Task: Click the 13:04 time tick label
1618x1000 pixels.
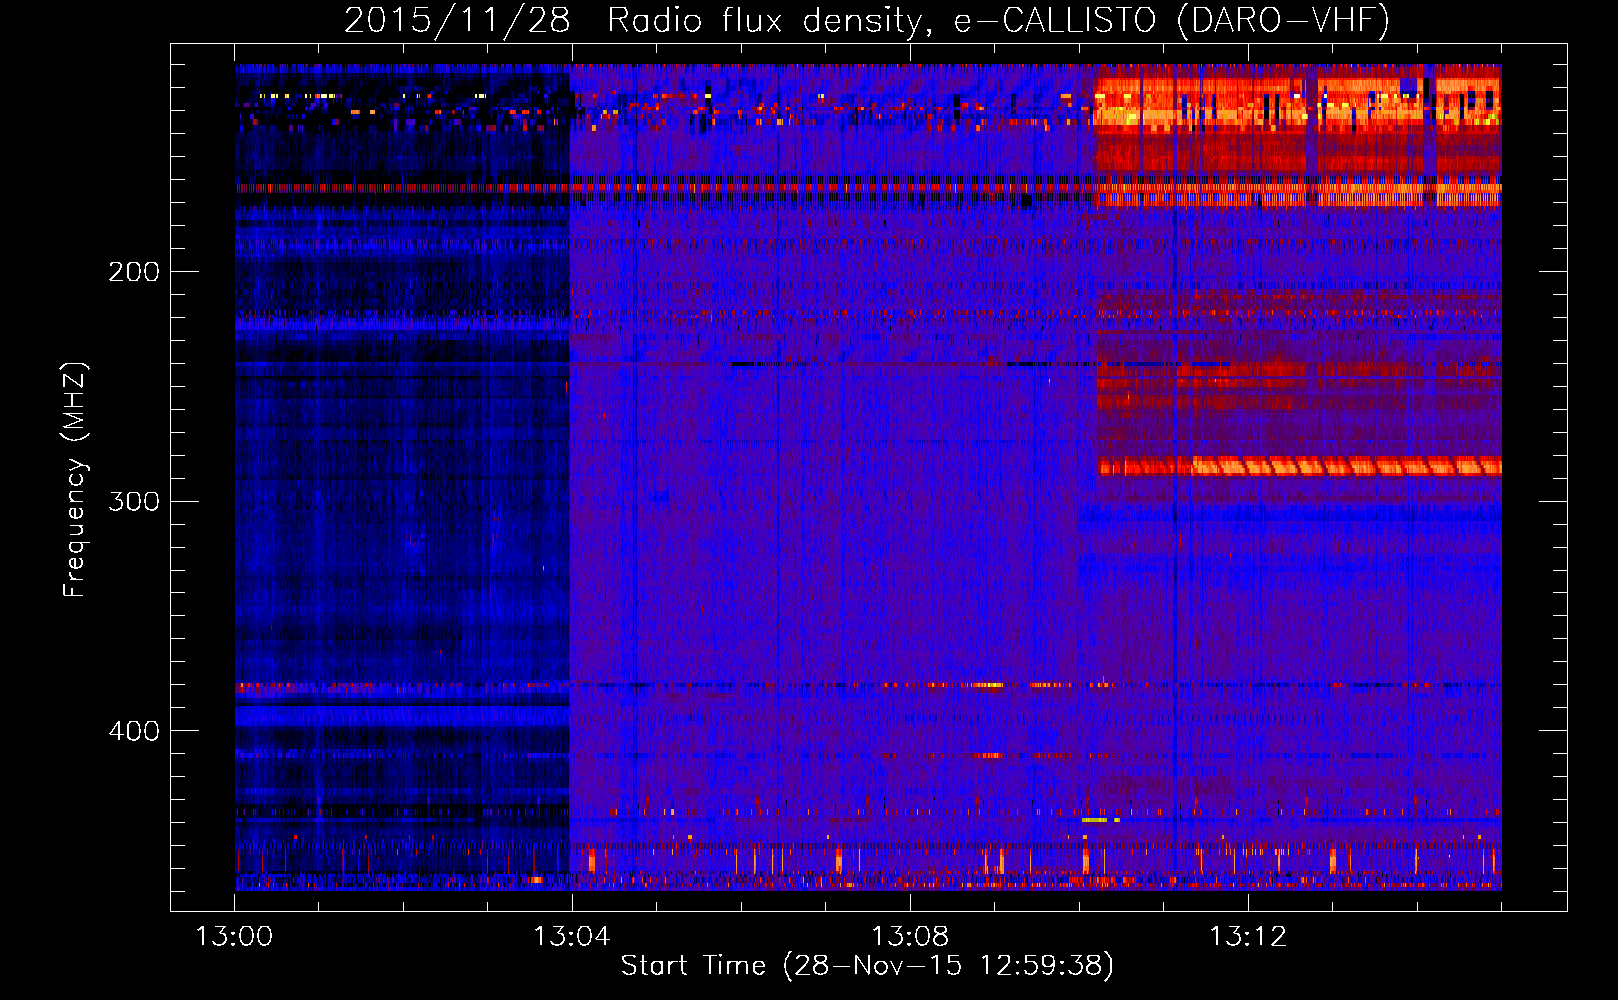Action: [x=571, y=937]
